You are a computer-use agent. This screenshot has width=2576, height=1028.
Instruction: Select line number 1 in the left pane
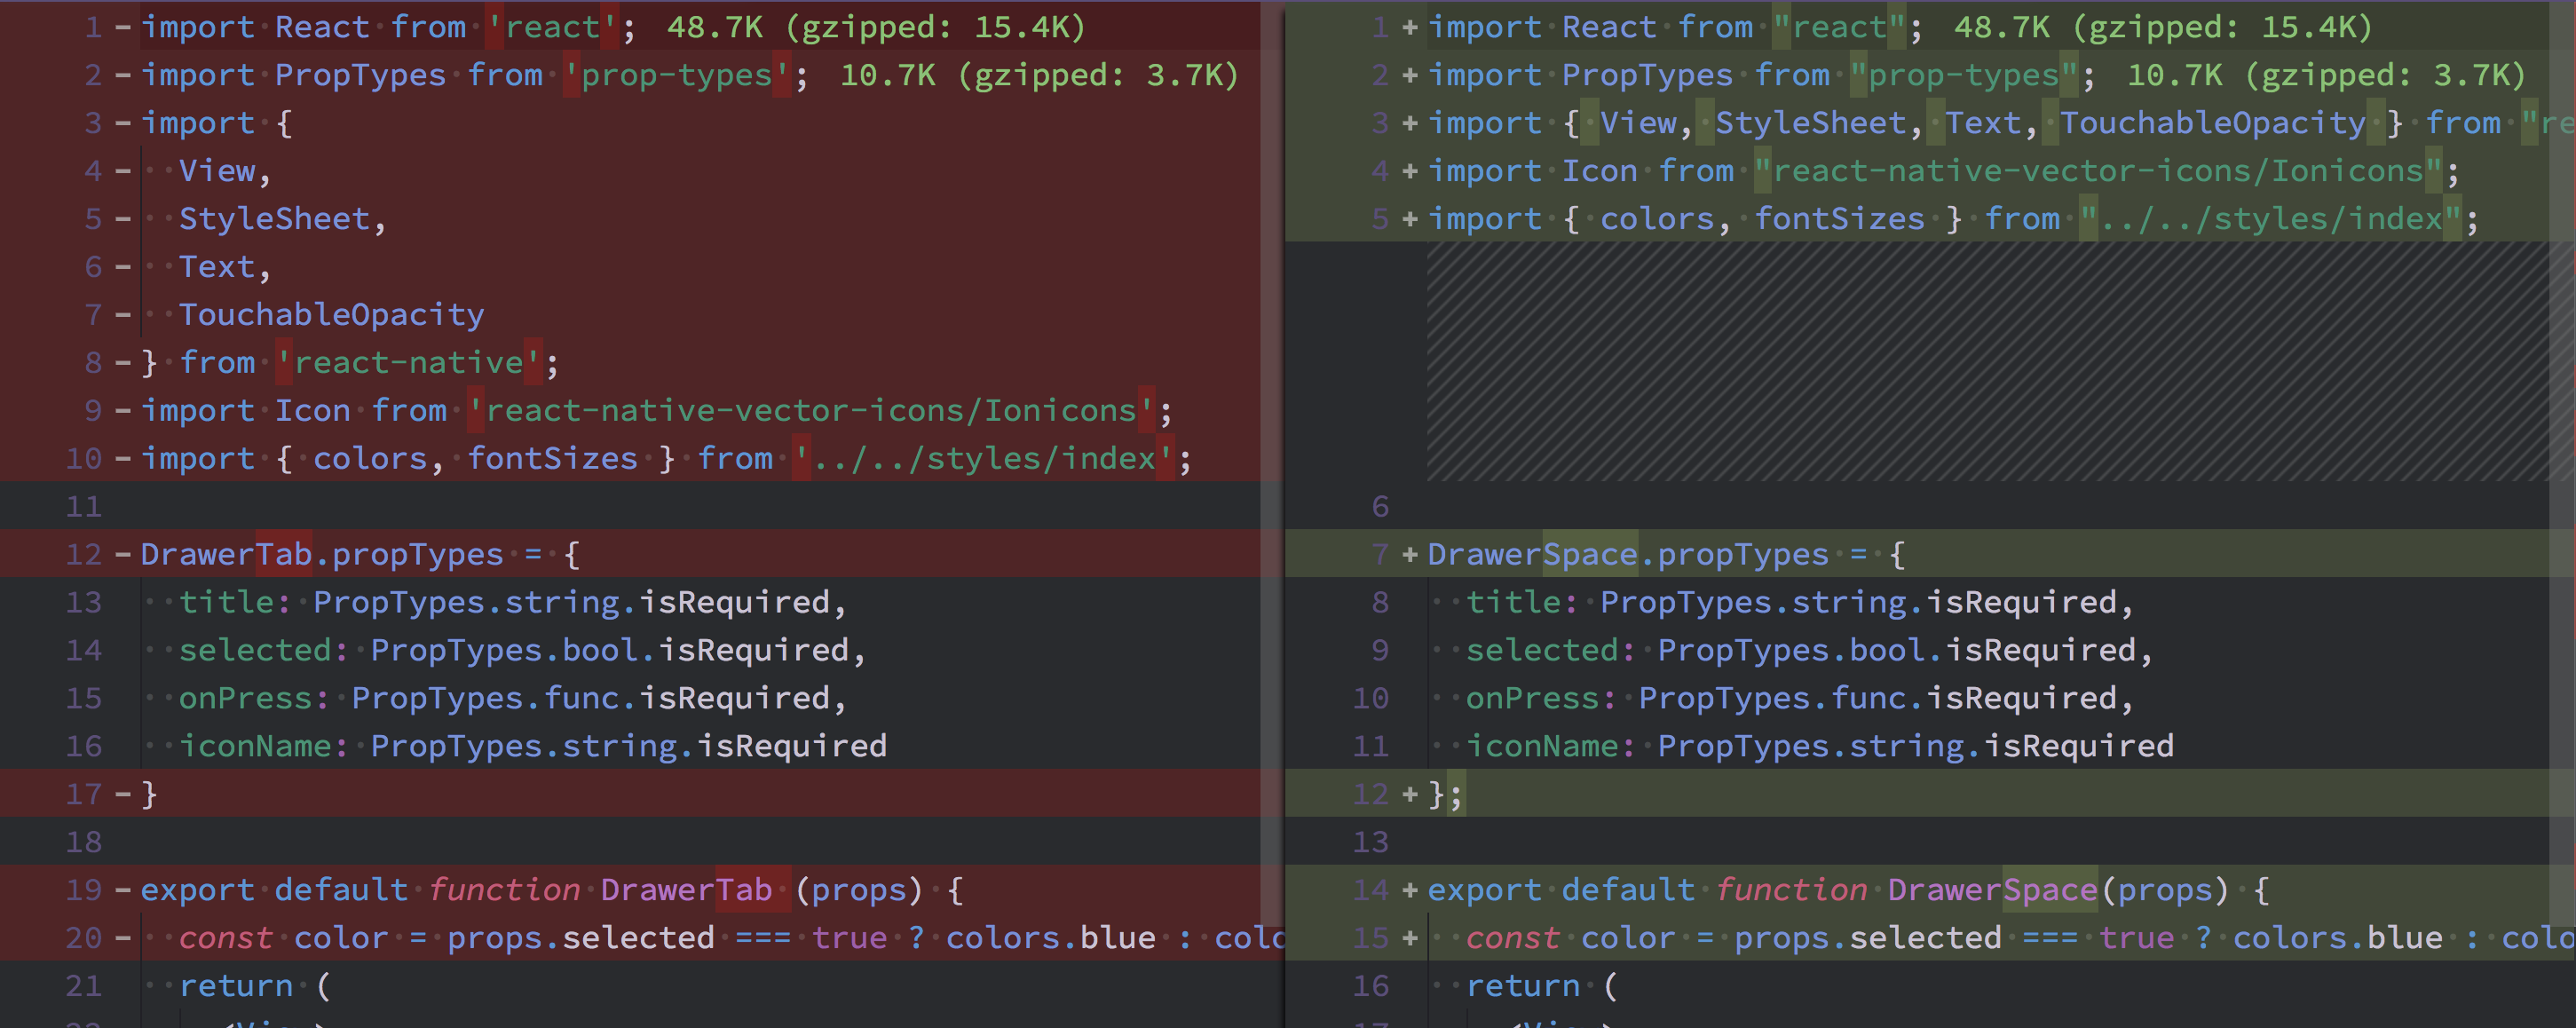tap(93, 27)
